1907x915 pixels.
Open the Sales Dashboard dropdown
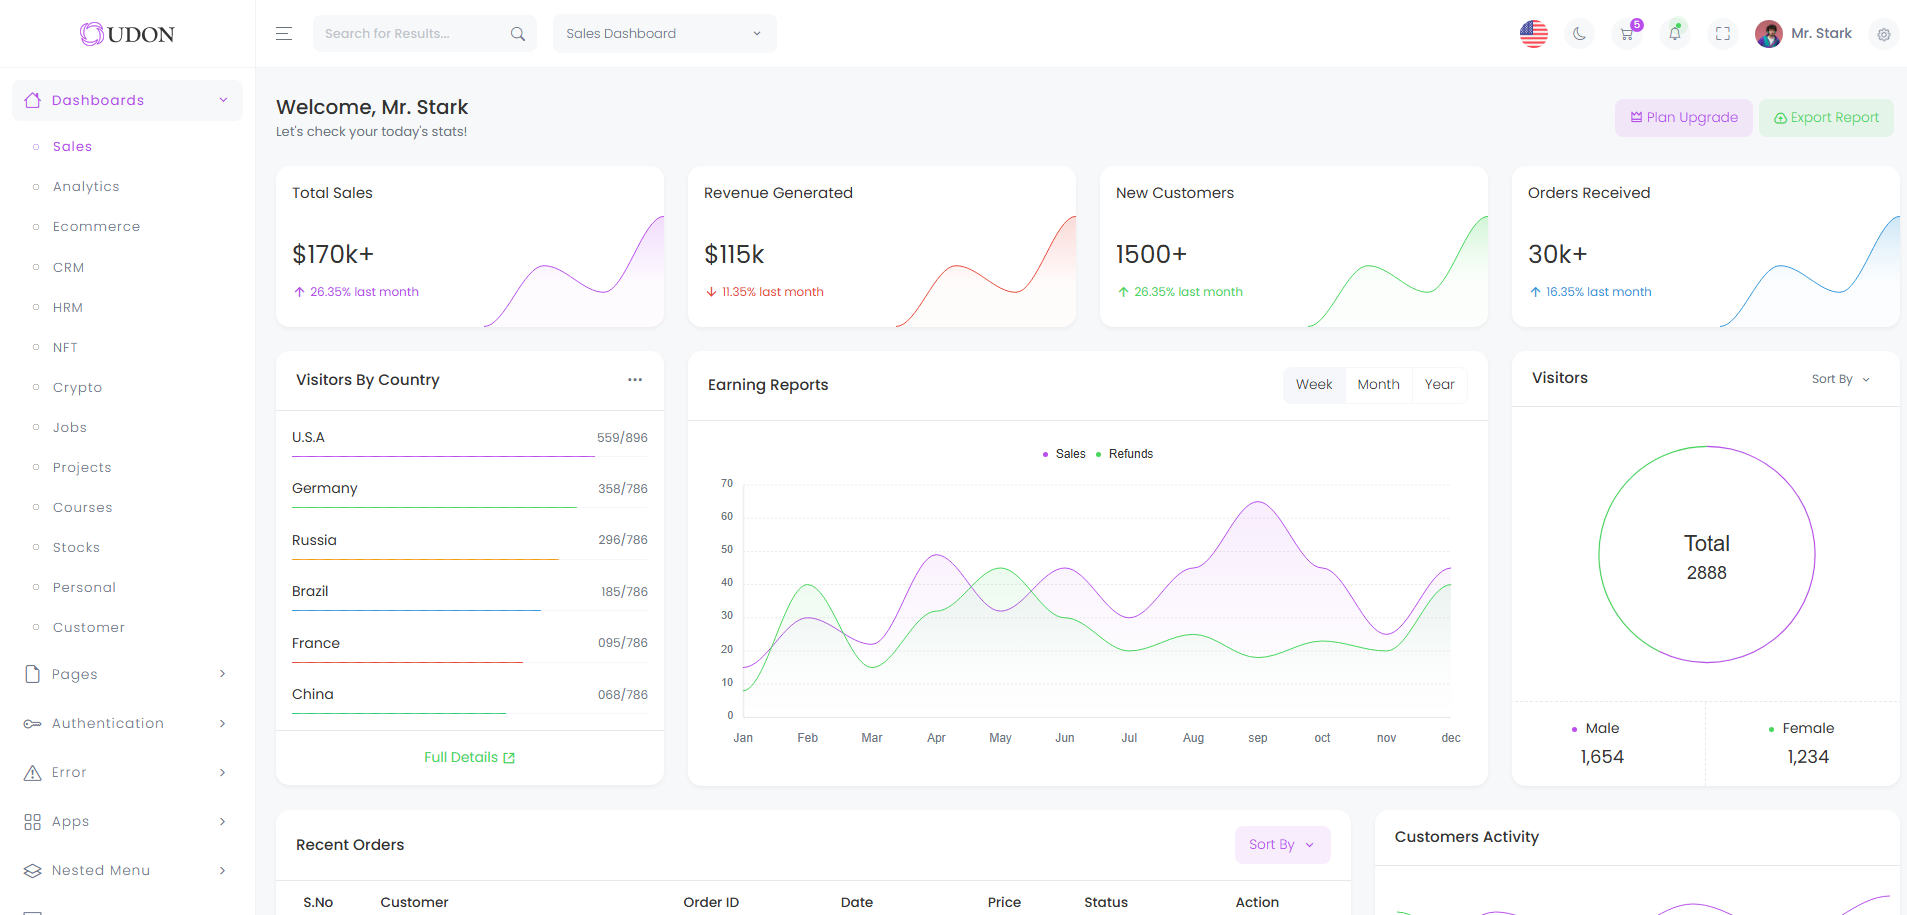(665, 34)
